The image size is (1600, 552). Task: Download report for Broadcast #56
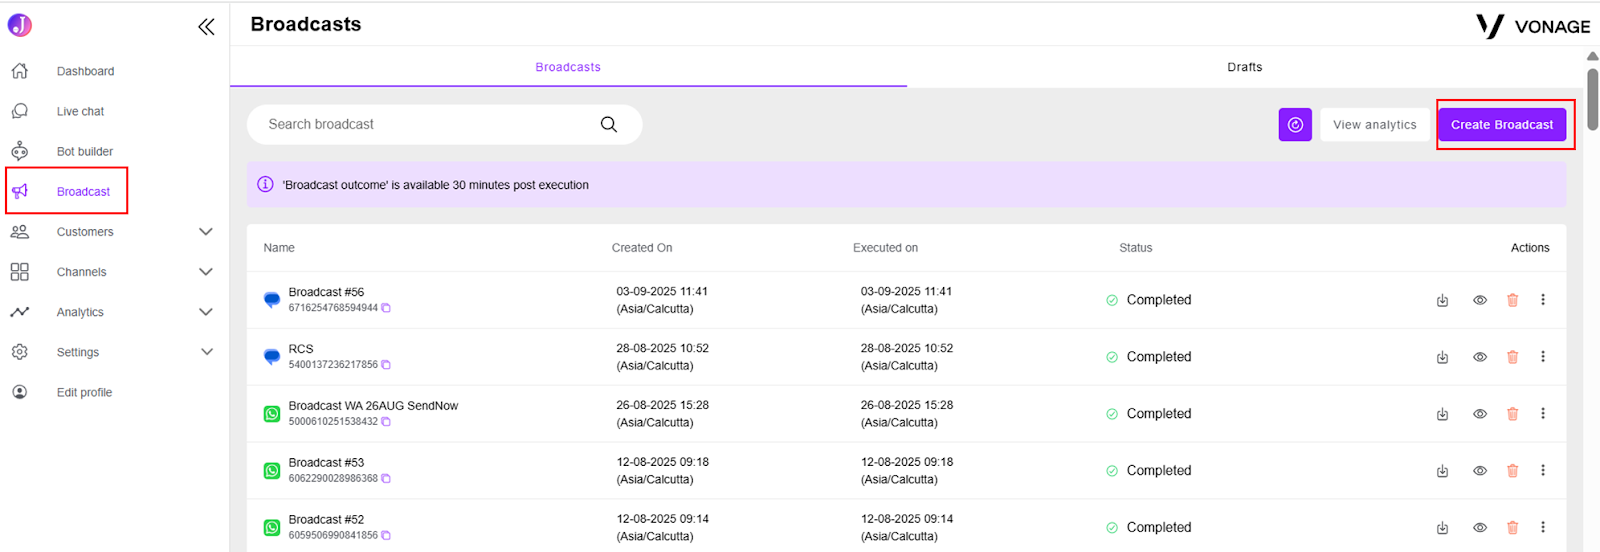[1442, 300]
